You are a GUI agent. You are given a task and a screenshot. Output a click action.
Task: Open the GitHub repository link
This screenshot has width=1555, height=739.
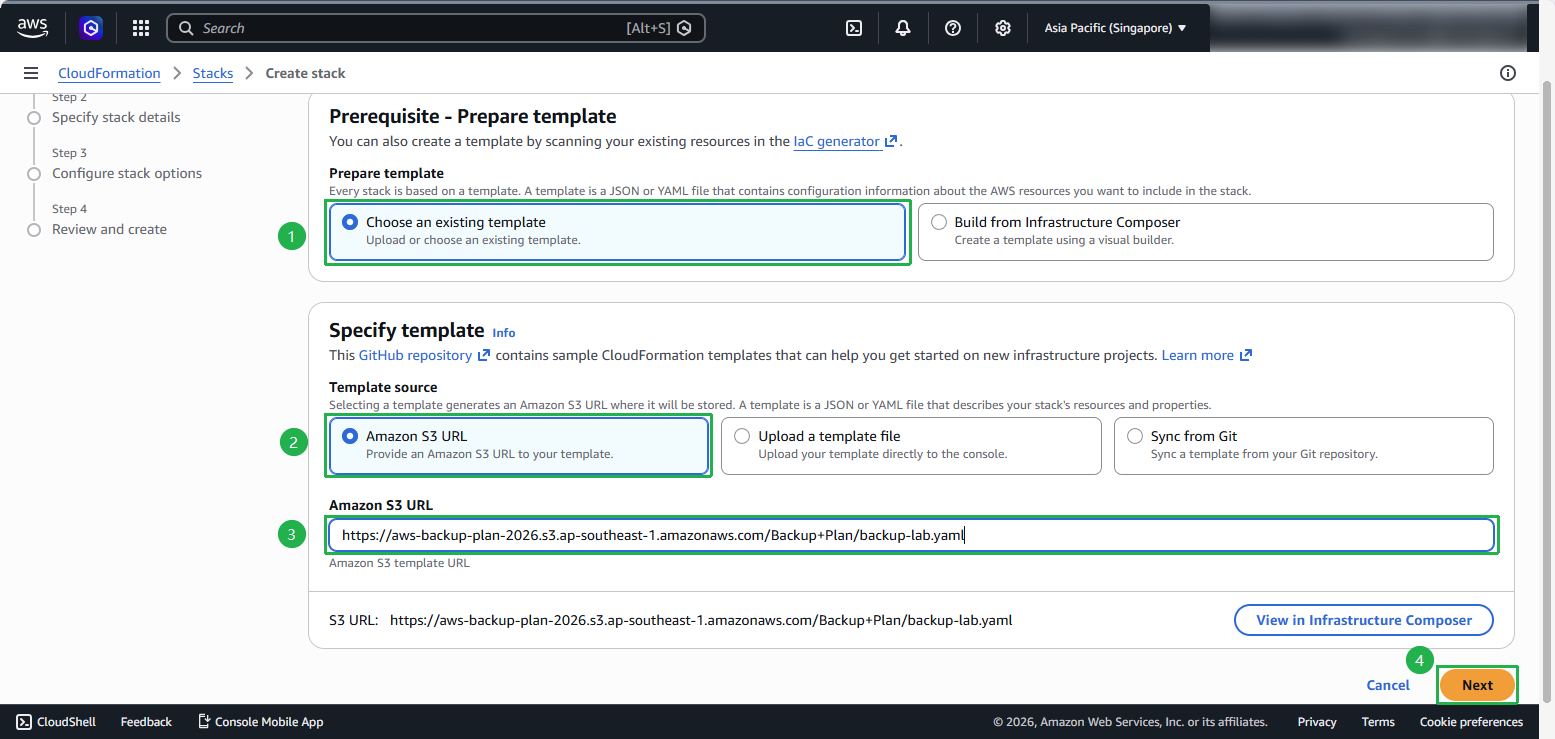(x=424, y=355)
